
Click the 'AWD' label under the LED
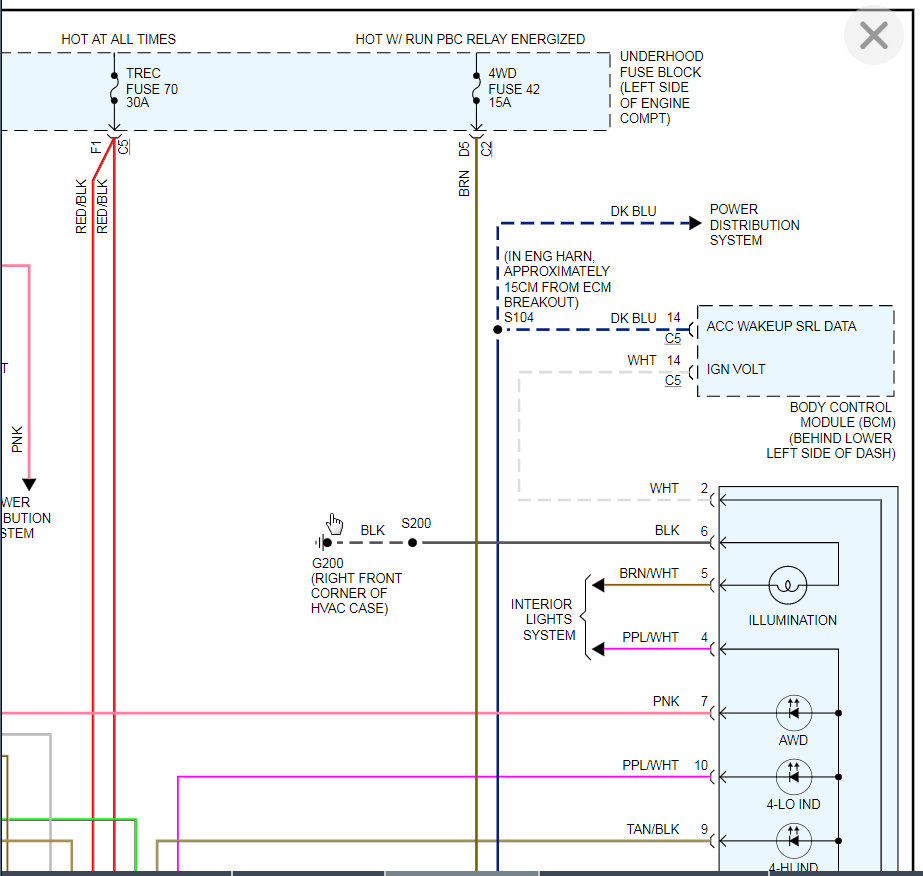point(793,740)
